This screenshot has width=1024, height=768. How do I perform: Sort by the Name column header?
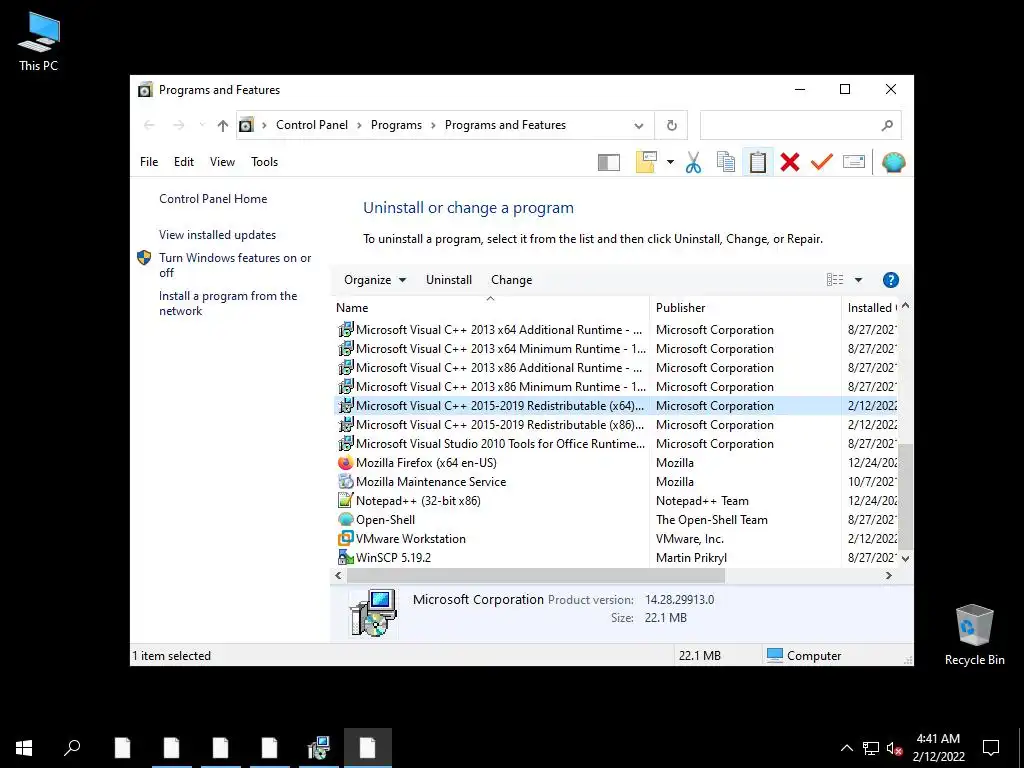490,308
